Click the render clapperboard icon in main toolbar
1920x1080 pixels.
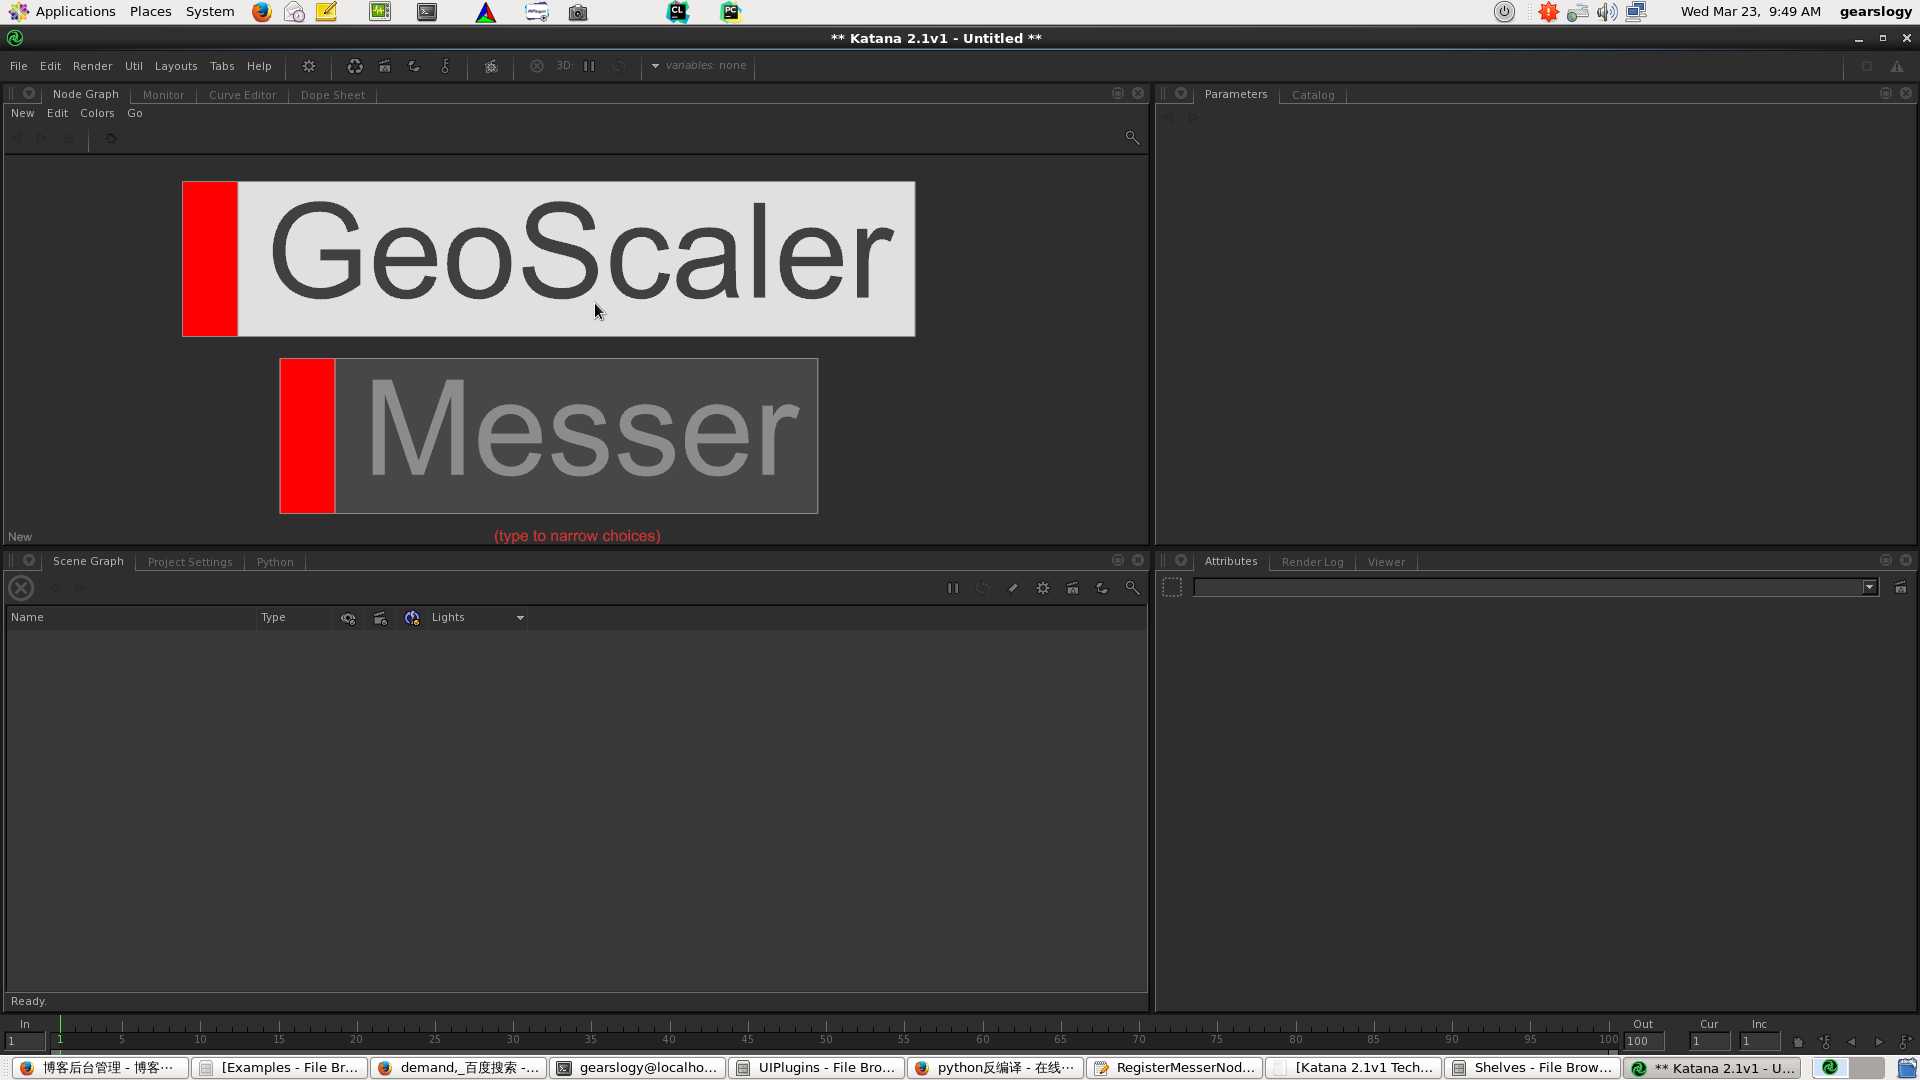tap(384, 66)
